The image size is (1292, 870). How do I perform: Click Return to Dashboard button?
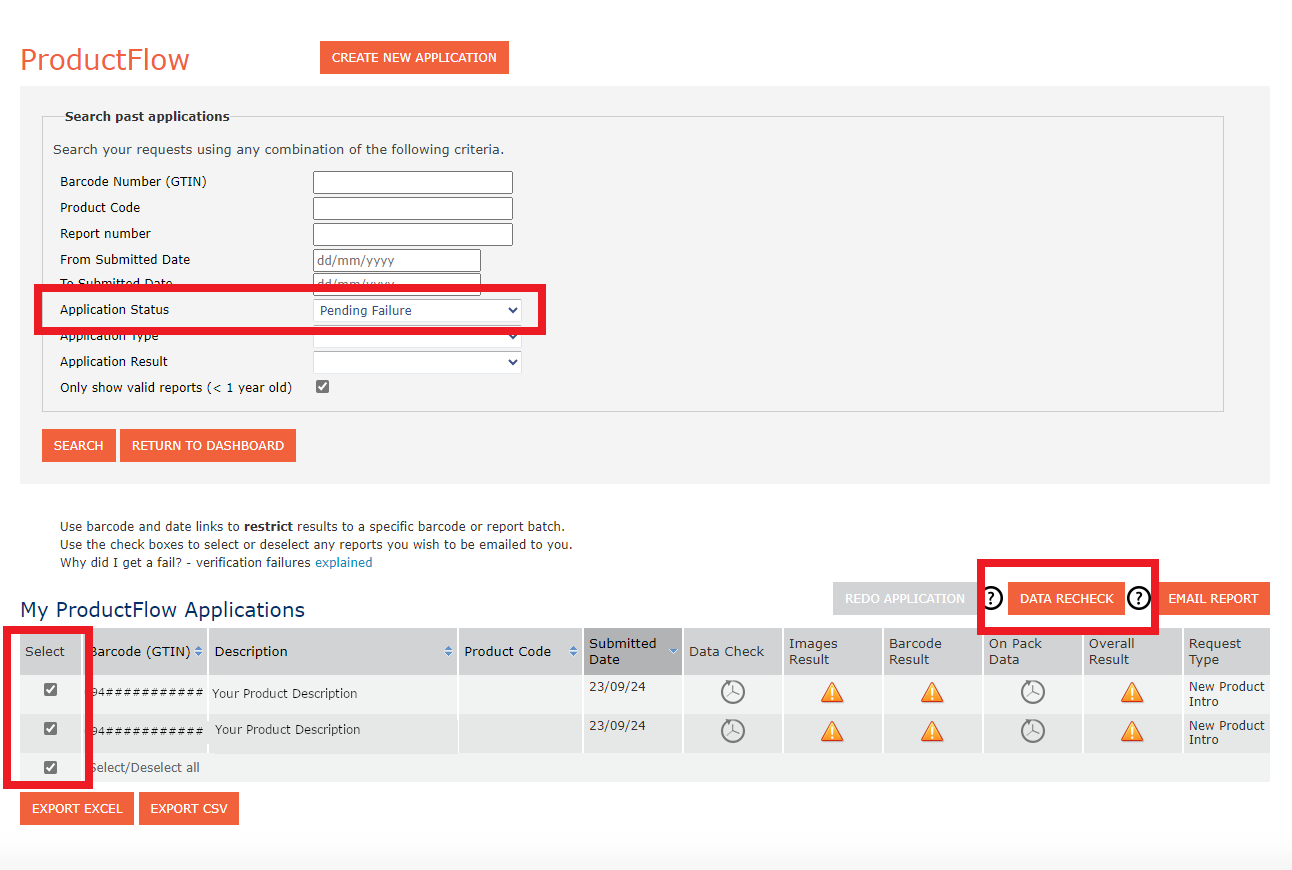pos(208,446)
